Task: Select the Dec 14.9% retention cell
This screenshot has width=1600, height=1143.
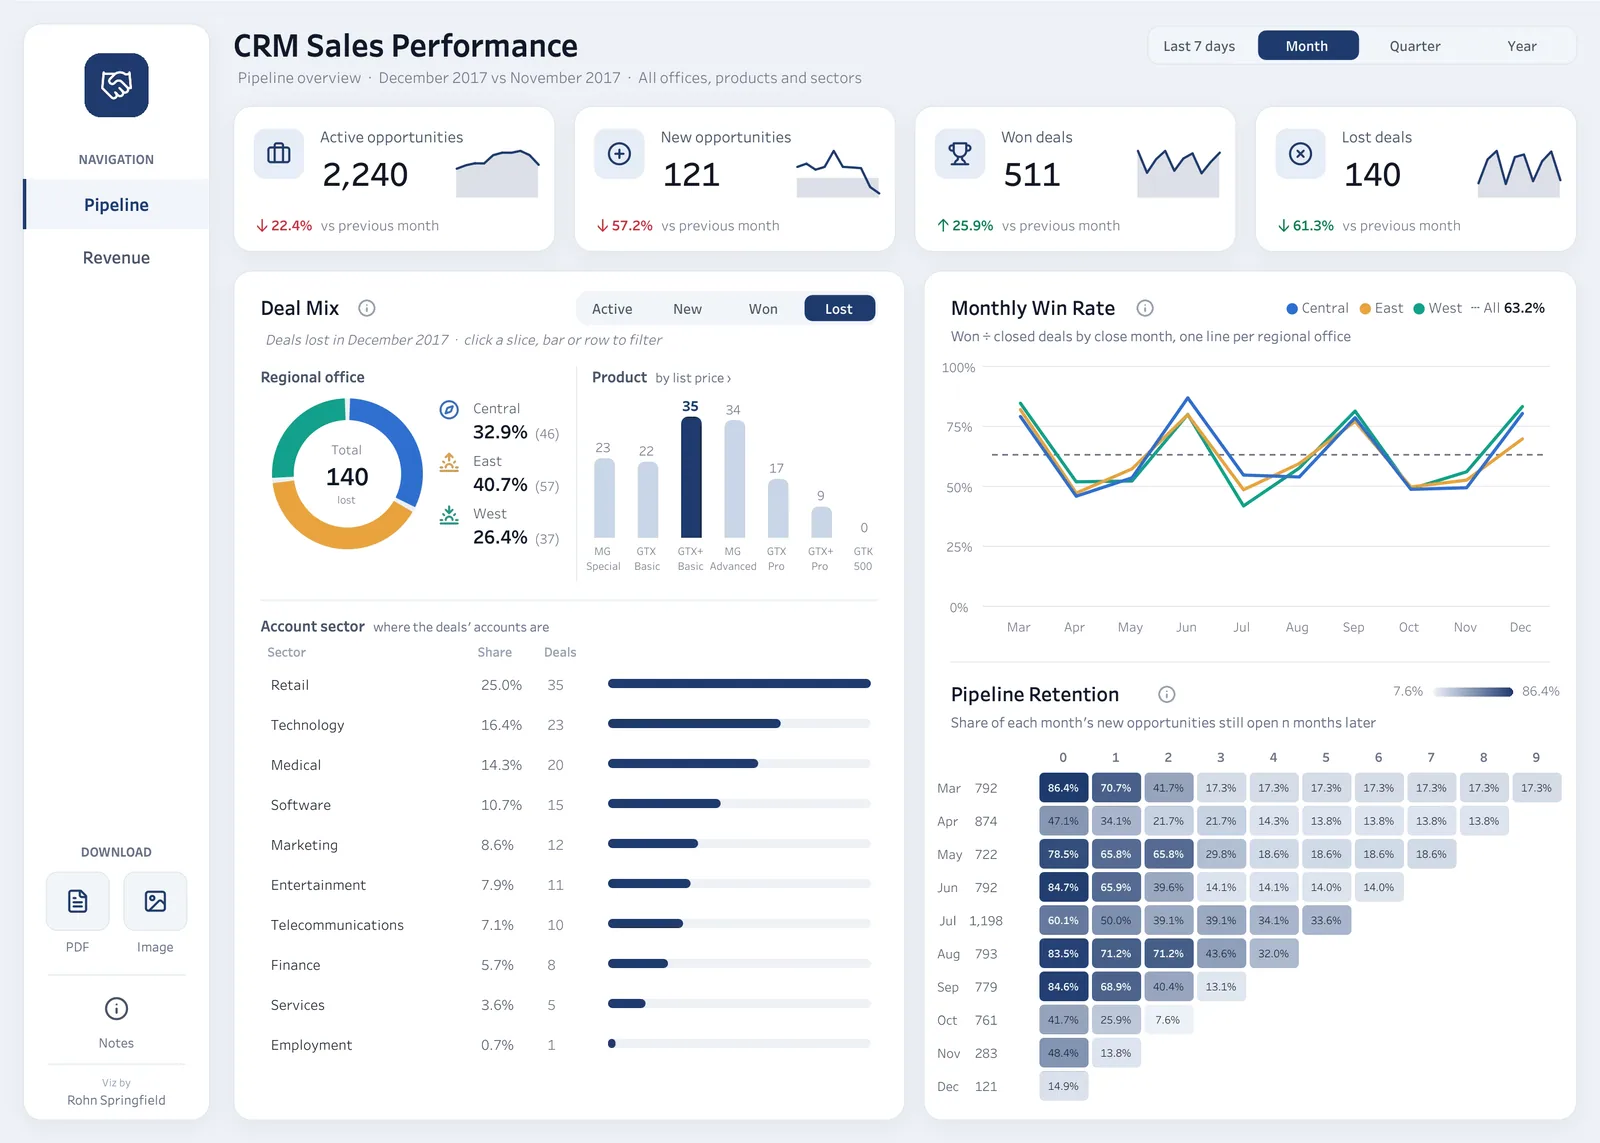Action: pos(1063,1086)
